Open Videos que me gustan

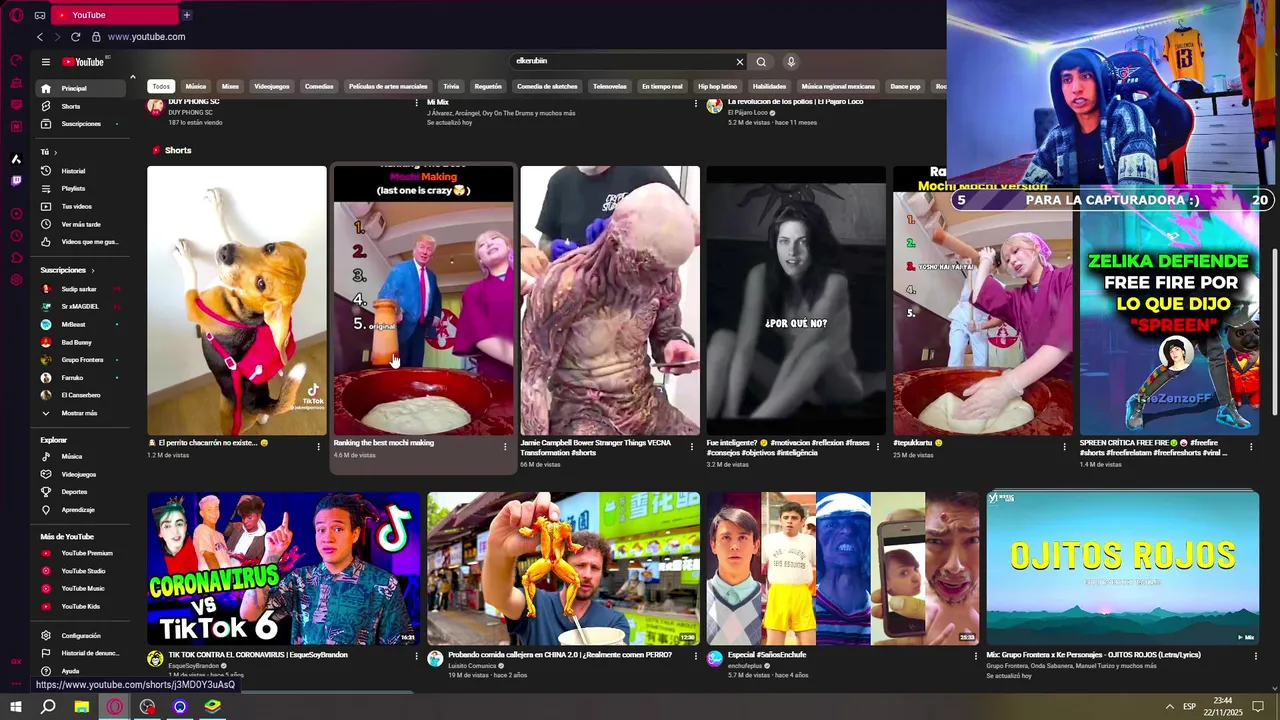[x=80, y=242]
